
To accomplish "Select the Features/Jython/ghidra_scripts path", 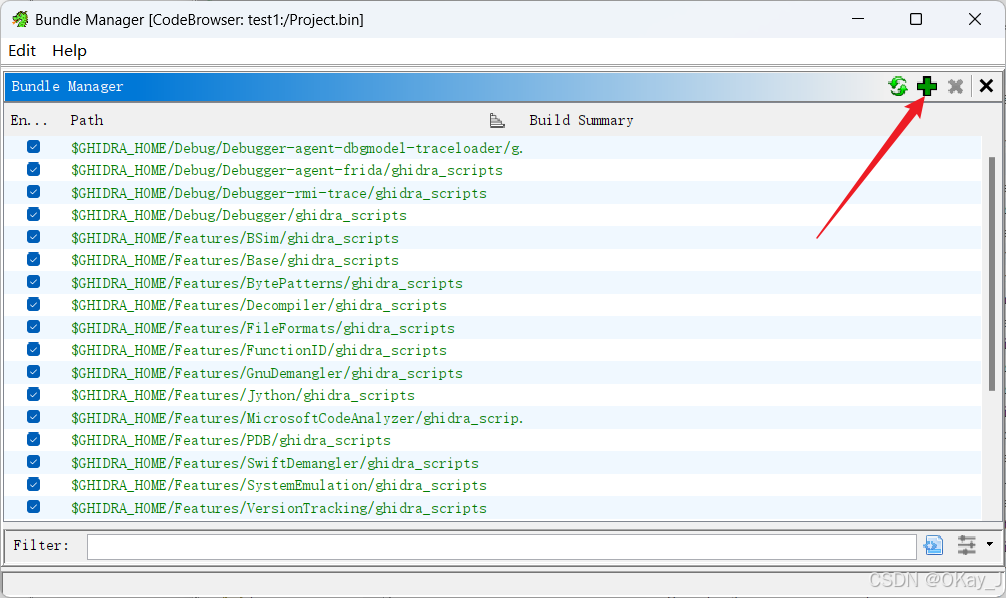I will tap(243, 395).
